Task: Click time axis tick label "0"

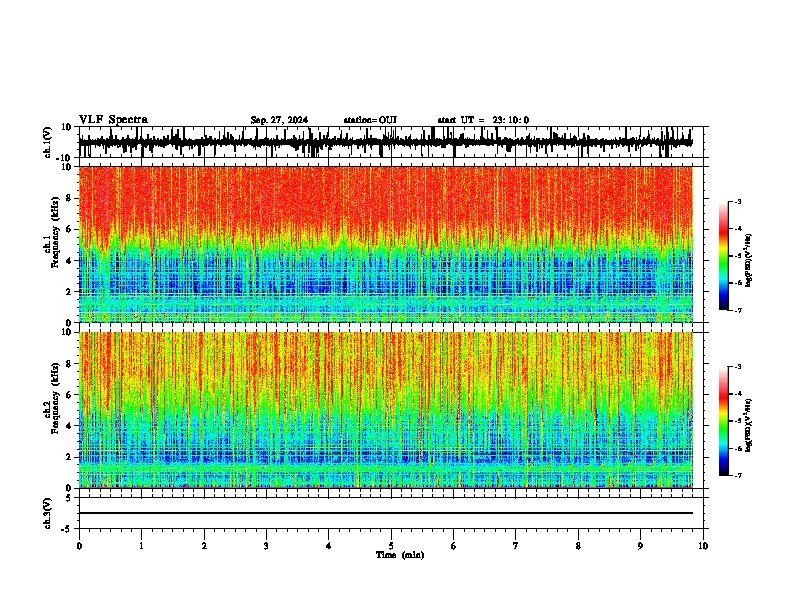Action: [79, 546]
